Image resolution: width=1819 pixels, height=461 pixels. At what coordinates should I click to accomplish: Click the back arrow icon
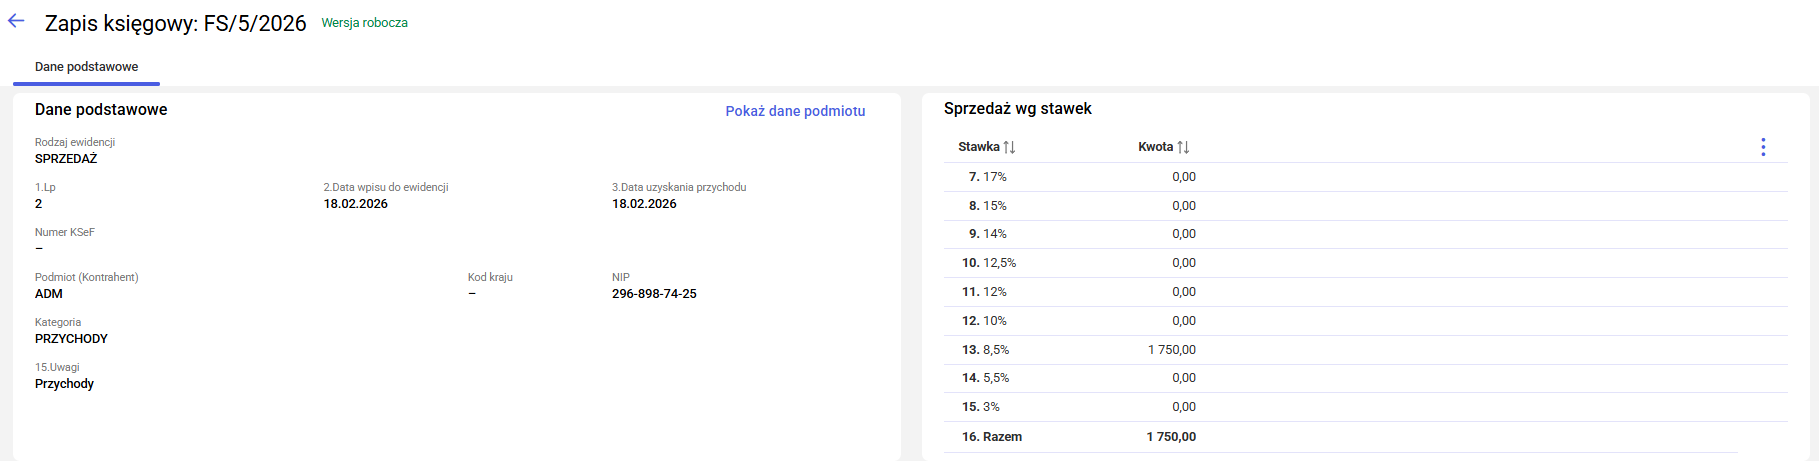[16, 21]
